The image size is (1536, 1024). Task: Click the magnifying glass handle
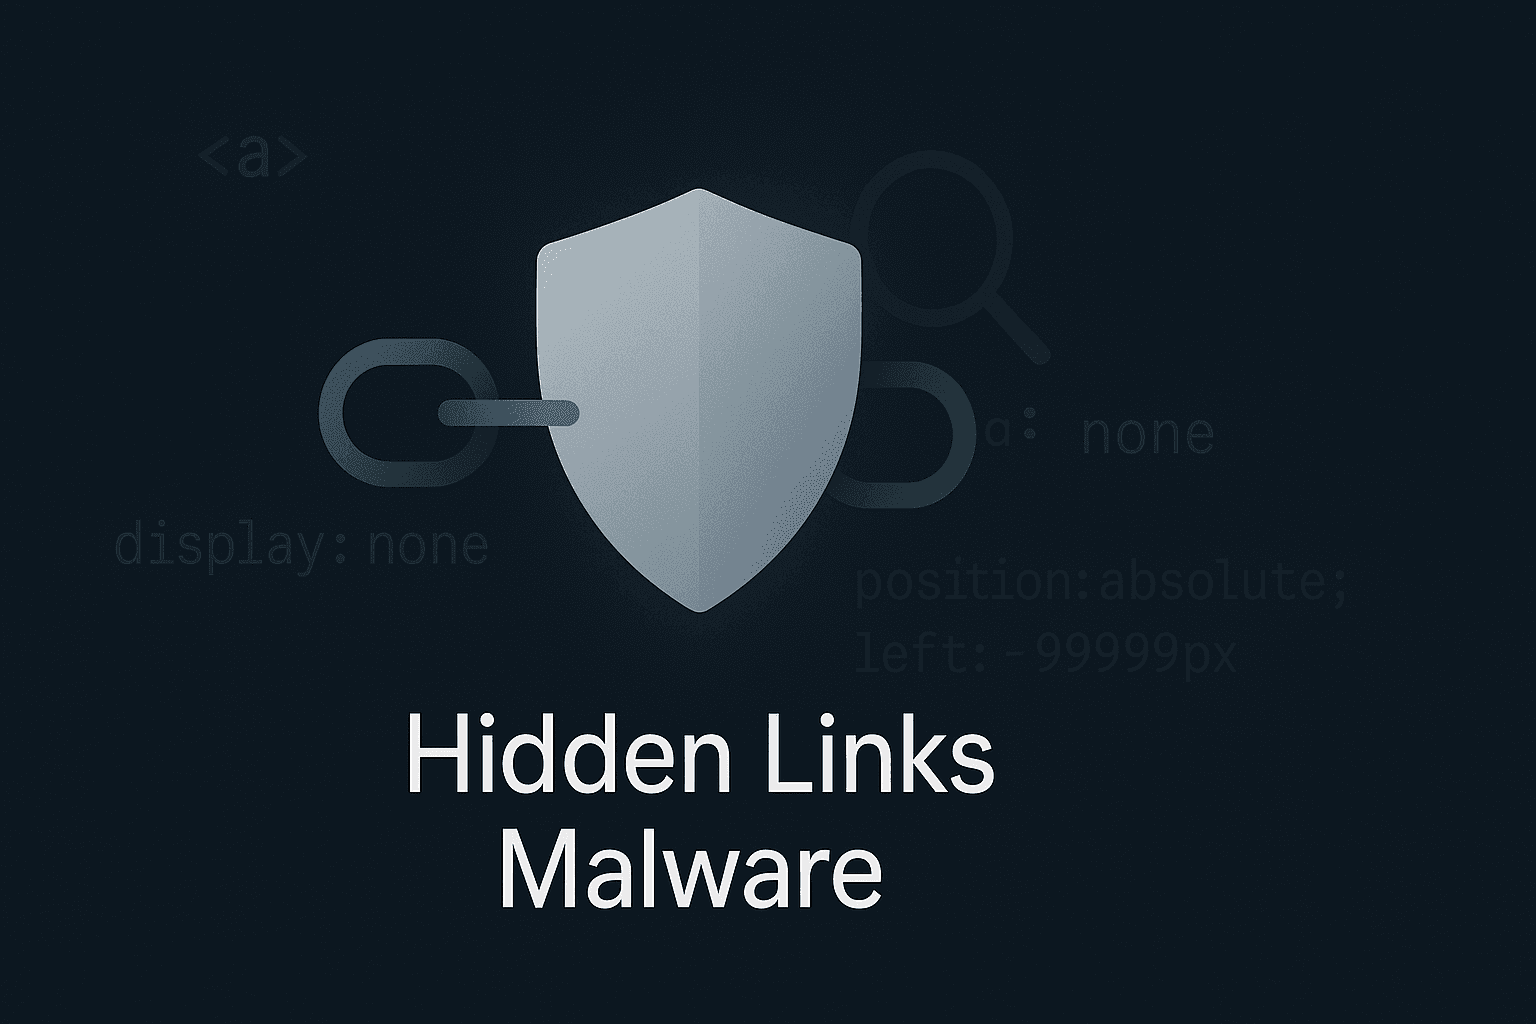tap(1021, 330)
